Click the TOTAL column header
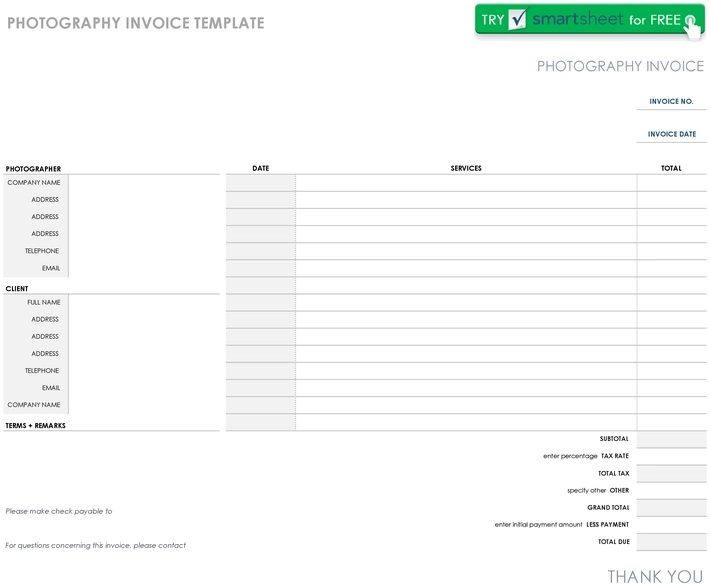The image size is (710, 586). 671,168
